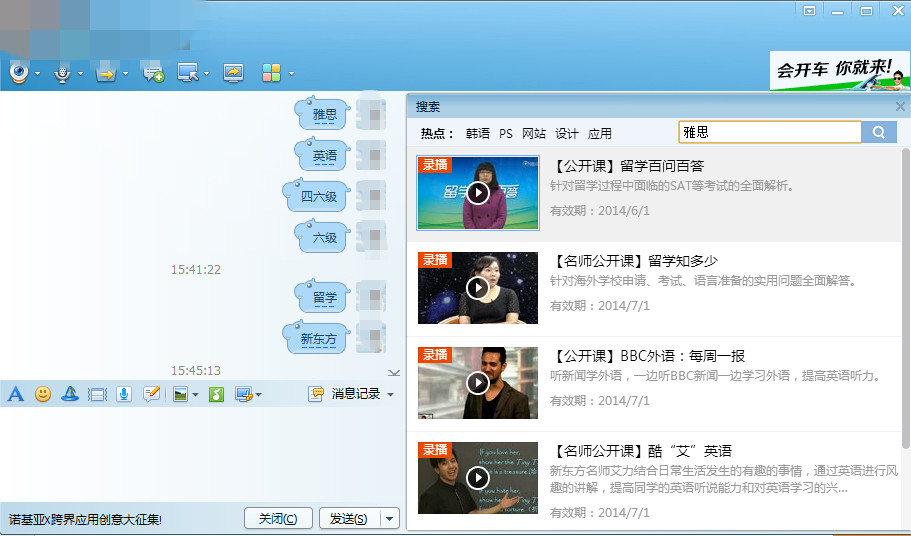Screen dimensions: 911x536
Task: Click the magic wizard hat emoticon icon
Action: [x=70, y=394]
